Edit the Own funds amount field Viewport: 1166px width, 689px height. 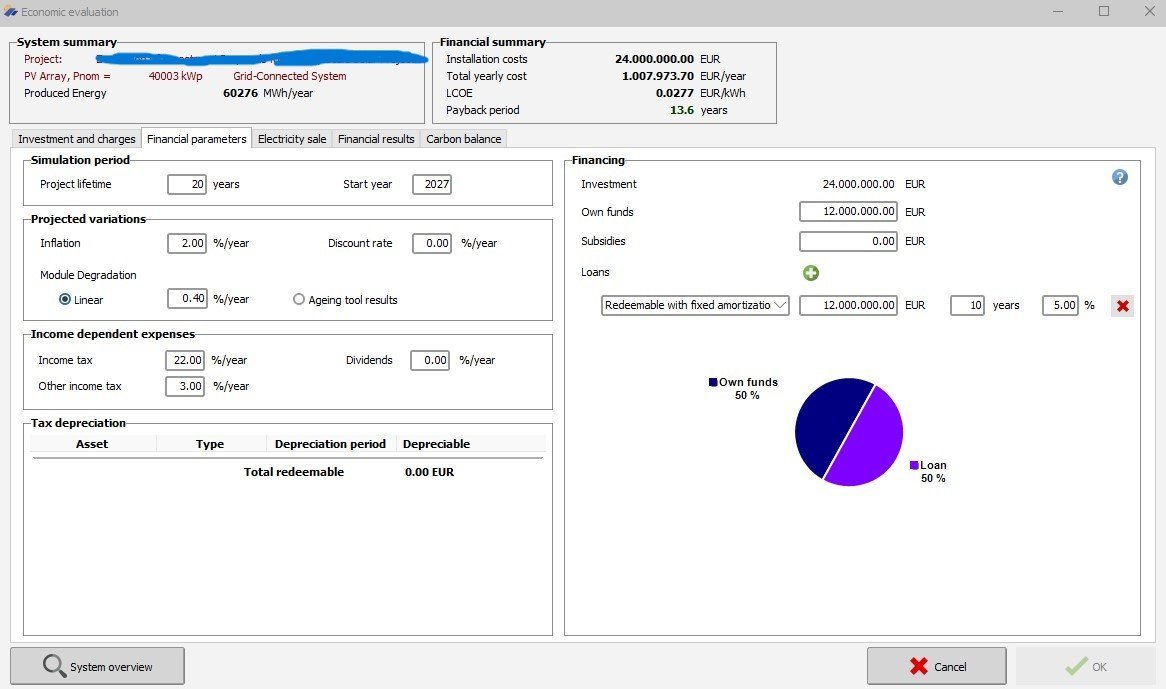tap(848, 212)
